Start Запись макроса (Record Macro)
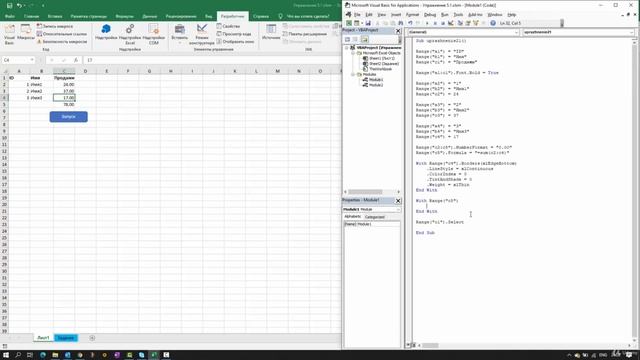640x360 pixels. [x=55, y=26]
